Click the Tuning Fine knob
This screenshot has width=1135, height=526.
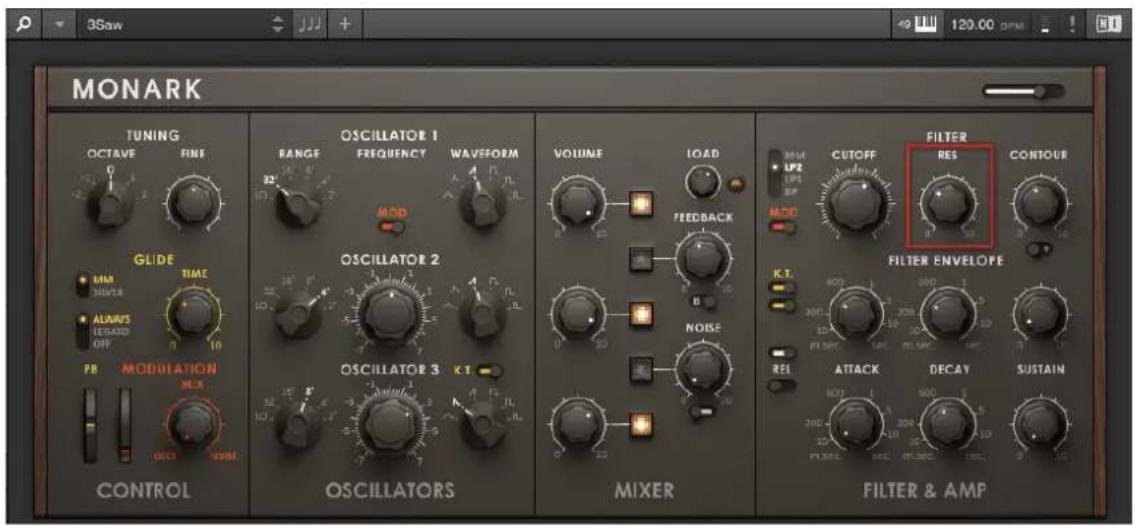[x=193, y=203]
